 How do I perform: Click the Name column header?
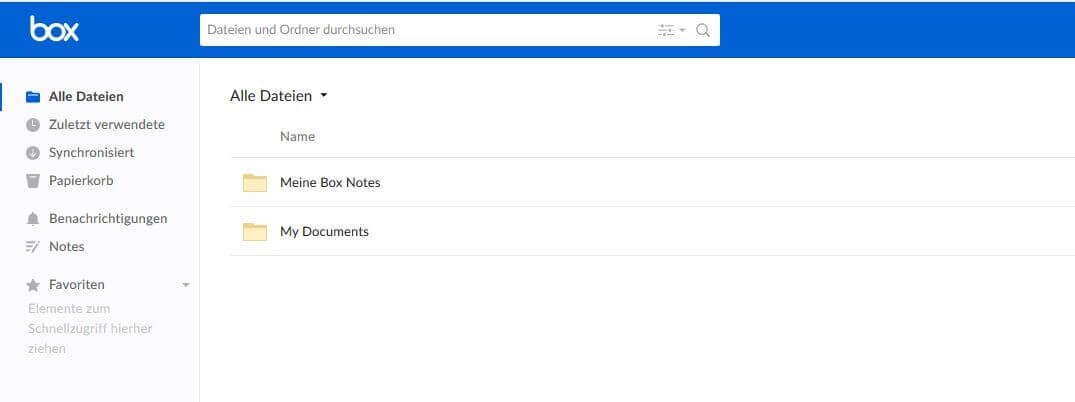coord(297,137)
